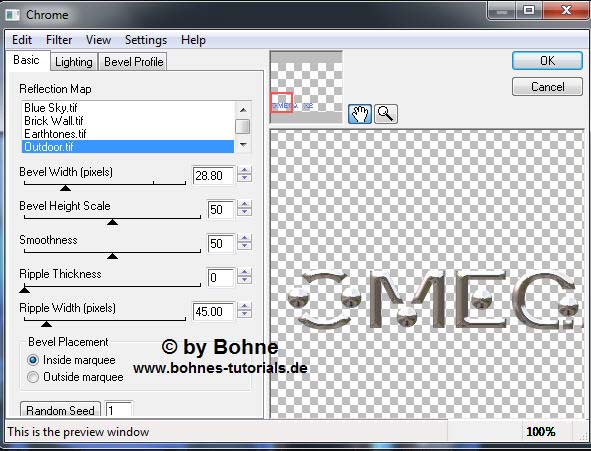Click the Chrome window title icon

pos(12,15)
